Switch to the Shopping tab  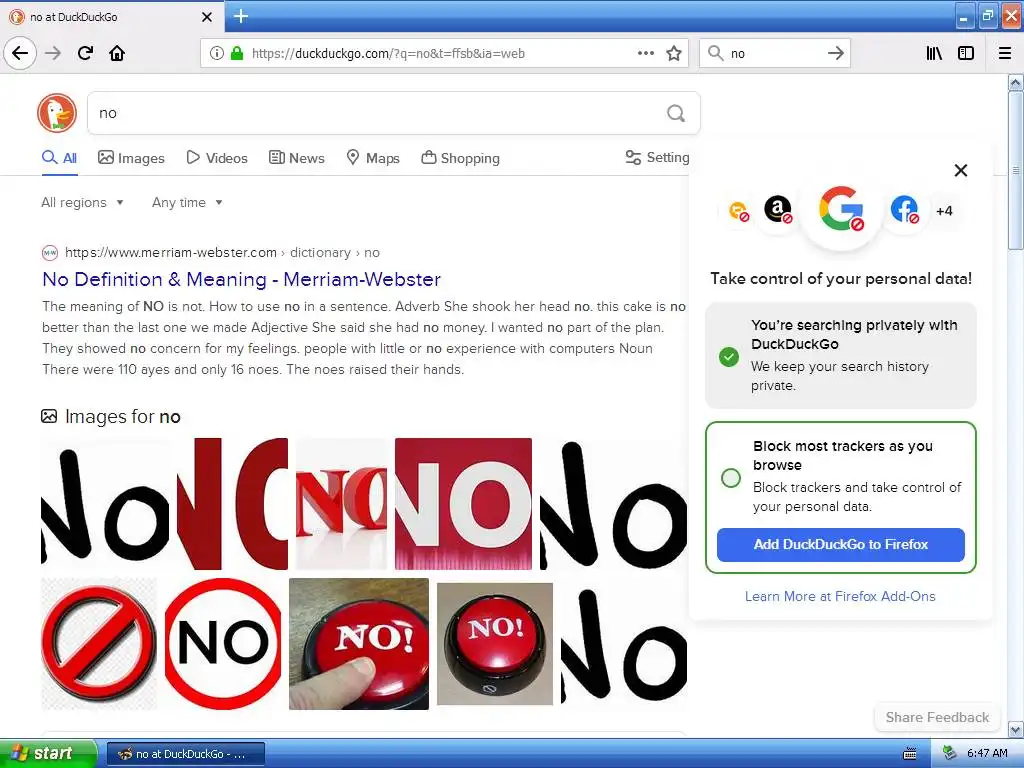pyautogui.click(x=460, y=158)
